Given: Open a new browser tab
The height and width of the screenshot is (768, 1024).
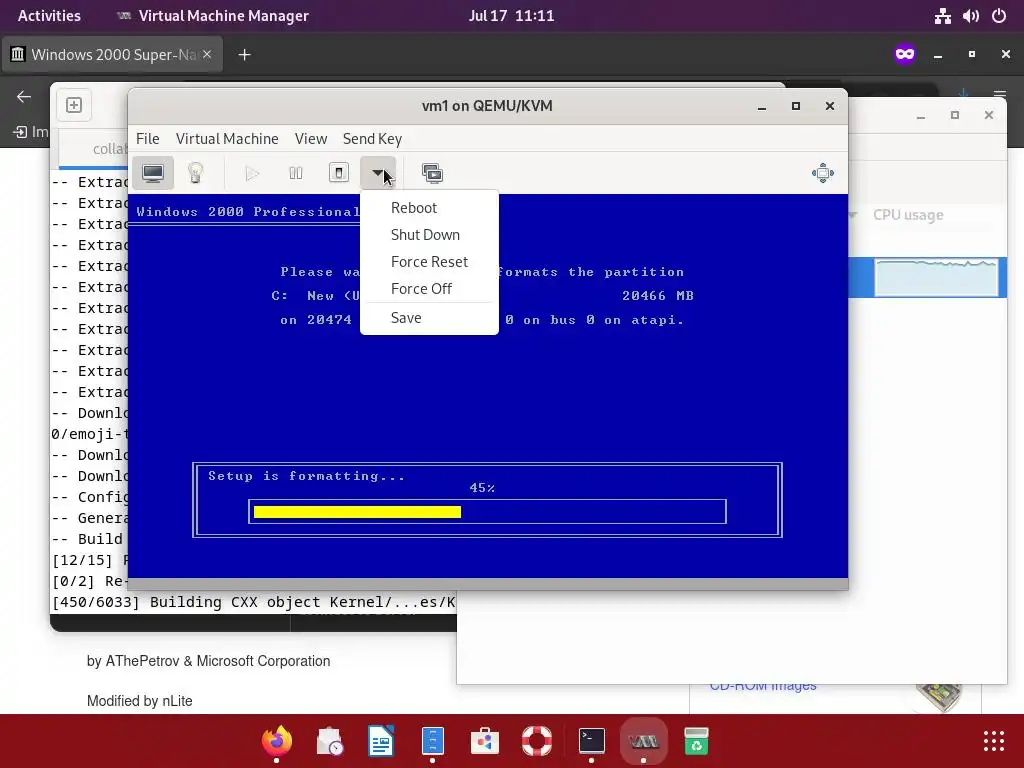Looking at the screenshot, I should [244, 55].
